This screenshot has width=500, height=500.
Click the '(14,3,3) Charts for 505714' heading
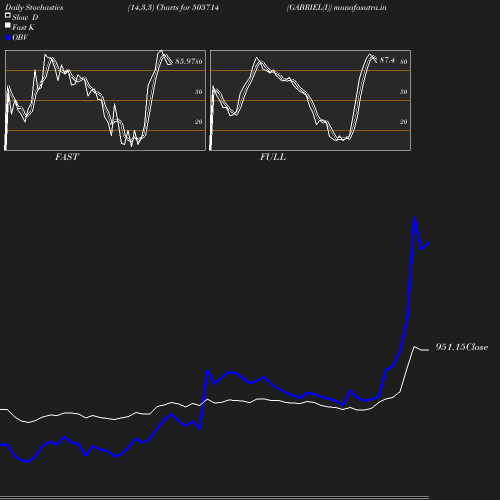pyautogui.click(x=173, y=7)
